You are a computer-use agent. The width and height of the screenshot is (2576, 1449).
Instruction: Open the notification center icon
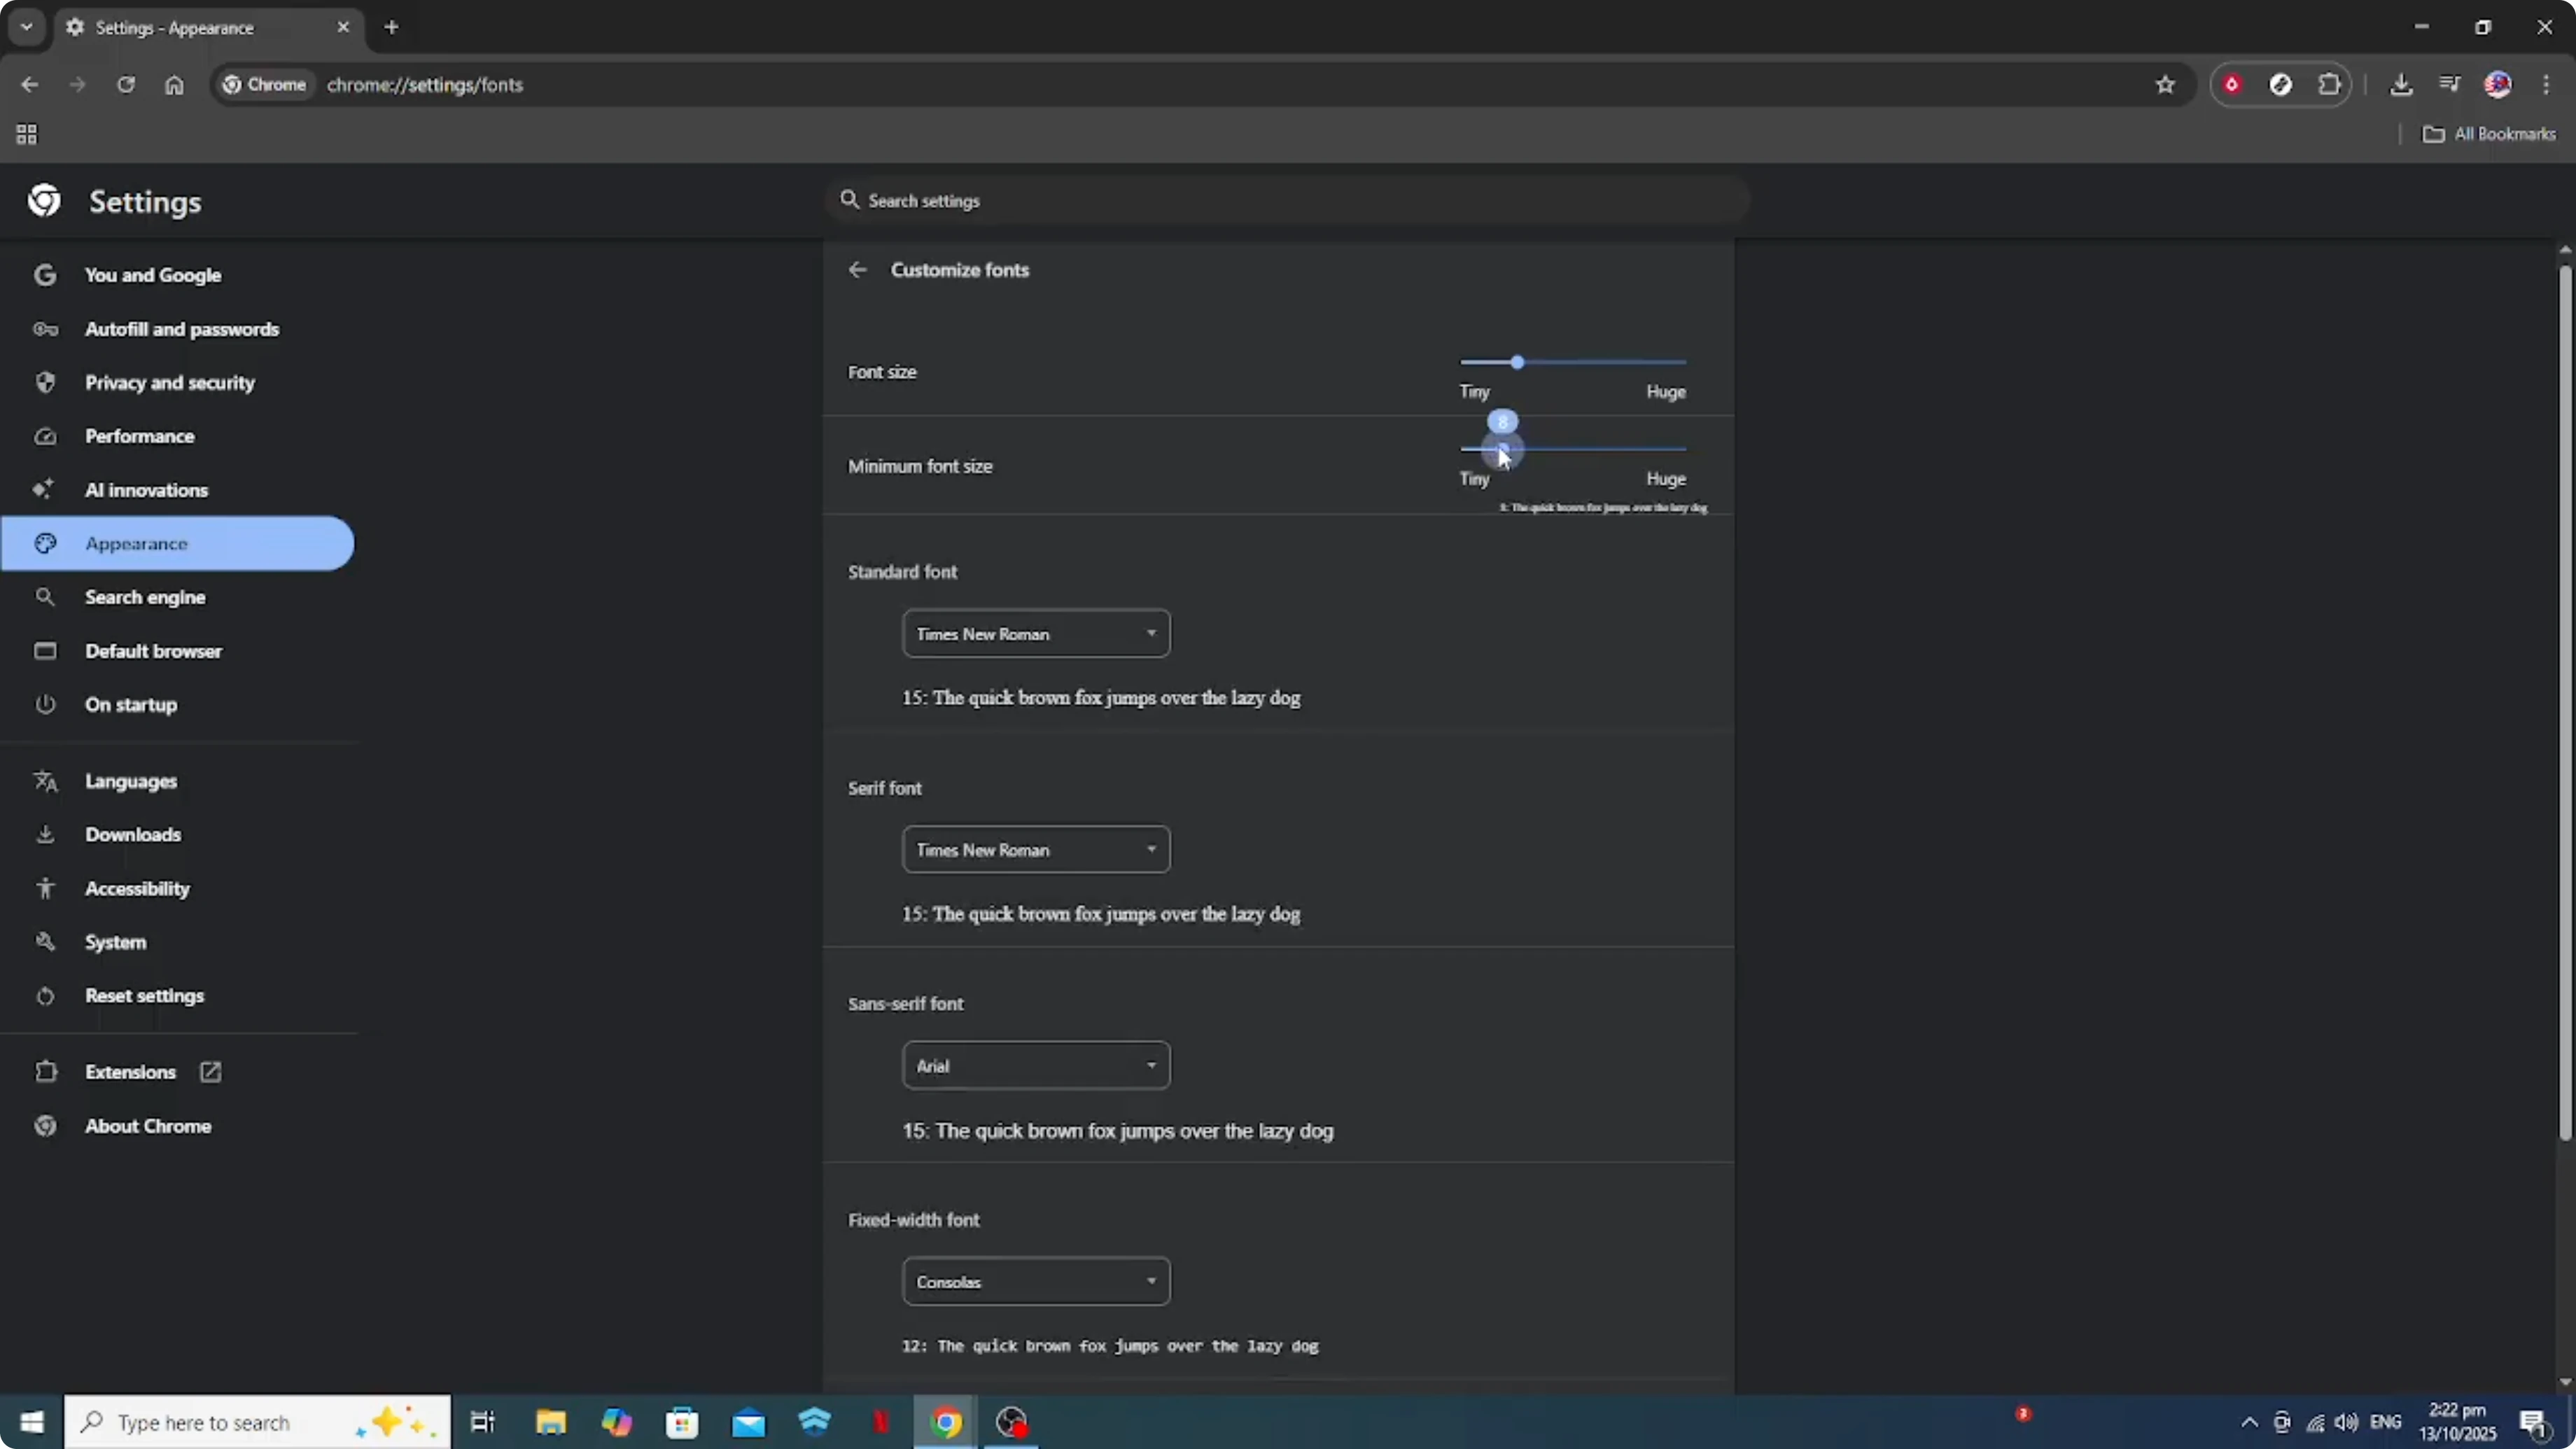tap(2533, 1422)
